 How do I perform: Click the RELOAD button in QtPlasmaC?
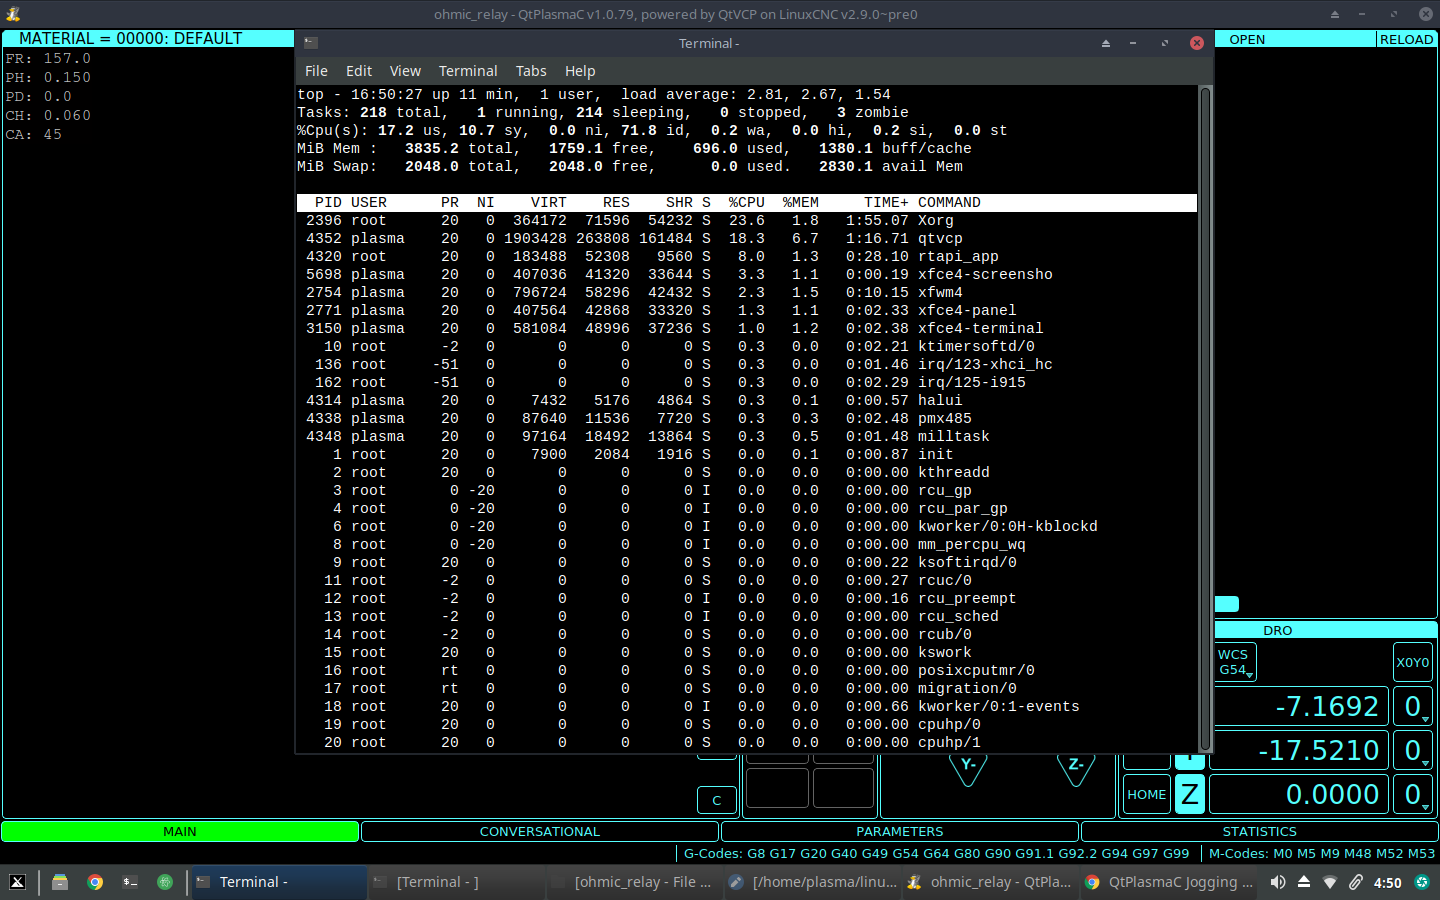(1407, 39)
